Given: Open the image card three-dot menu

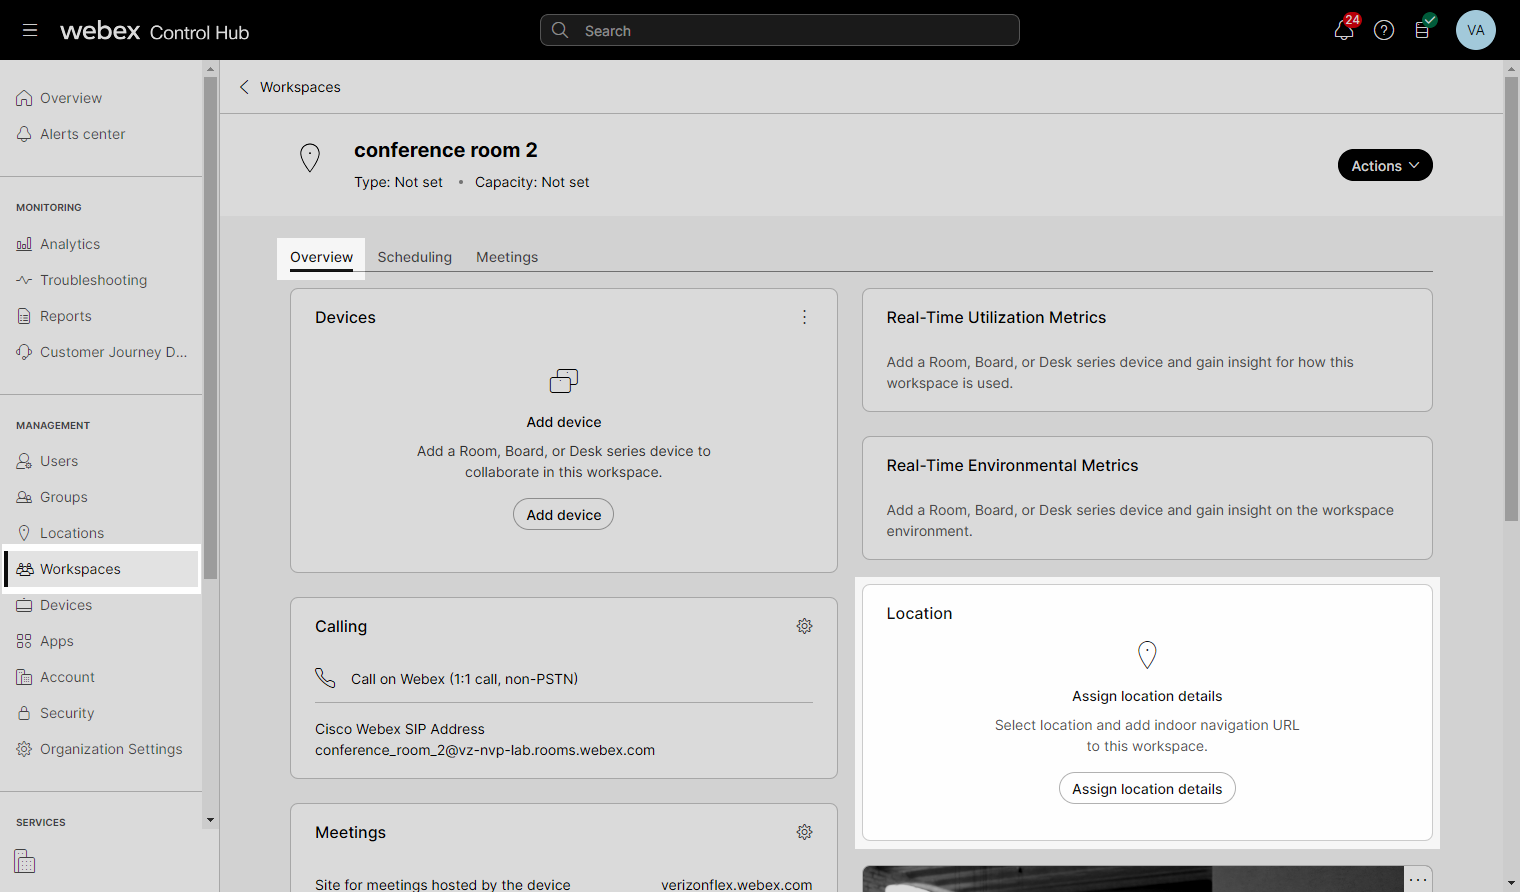Looking at the screenshot, I should (1418, 879).
